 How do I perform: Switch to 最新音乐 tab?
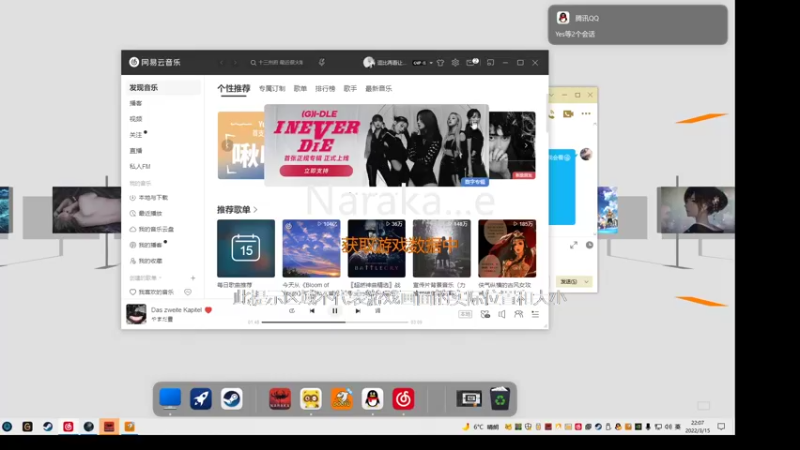tap(379, 89)
